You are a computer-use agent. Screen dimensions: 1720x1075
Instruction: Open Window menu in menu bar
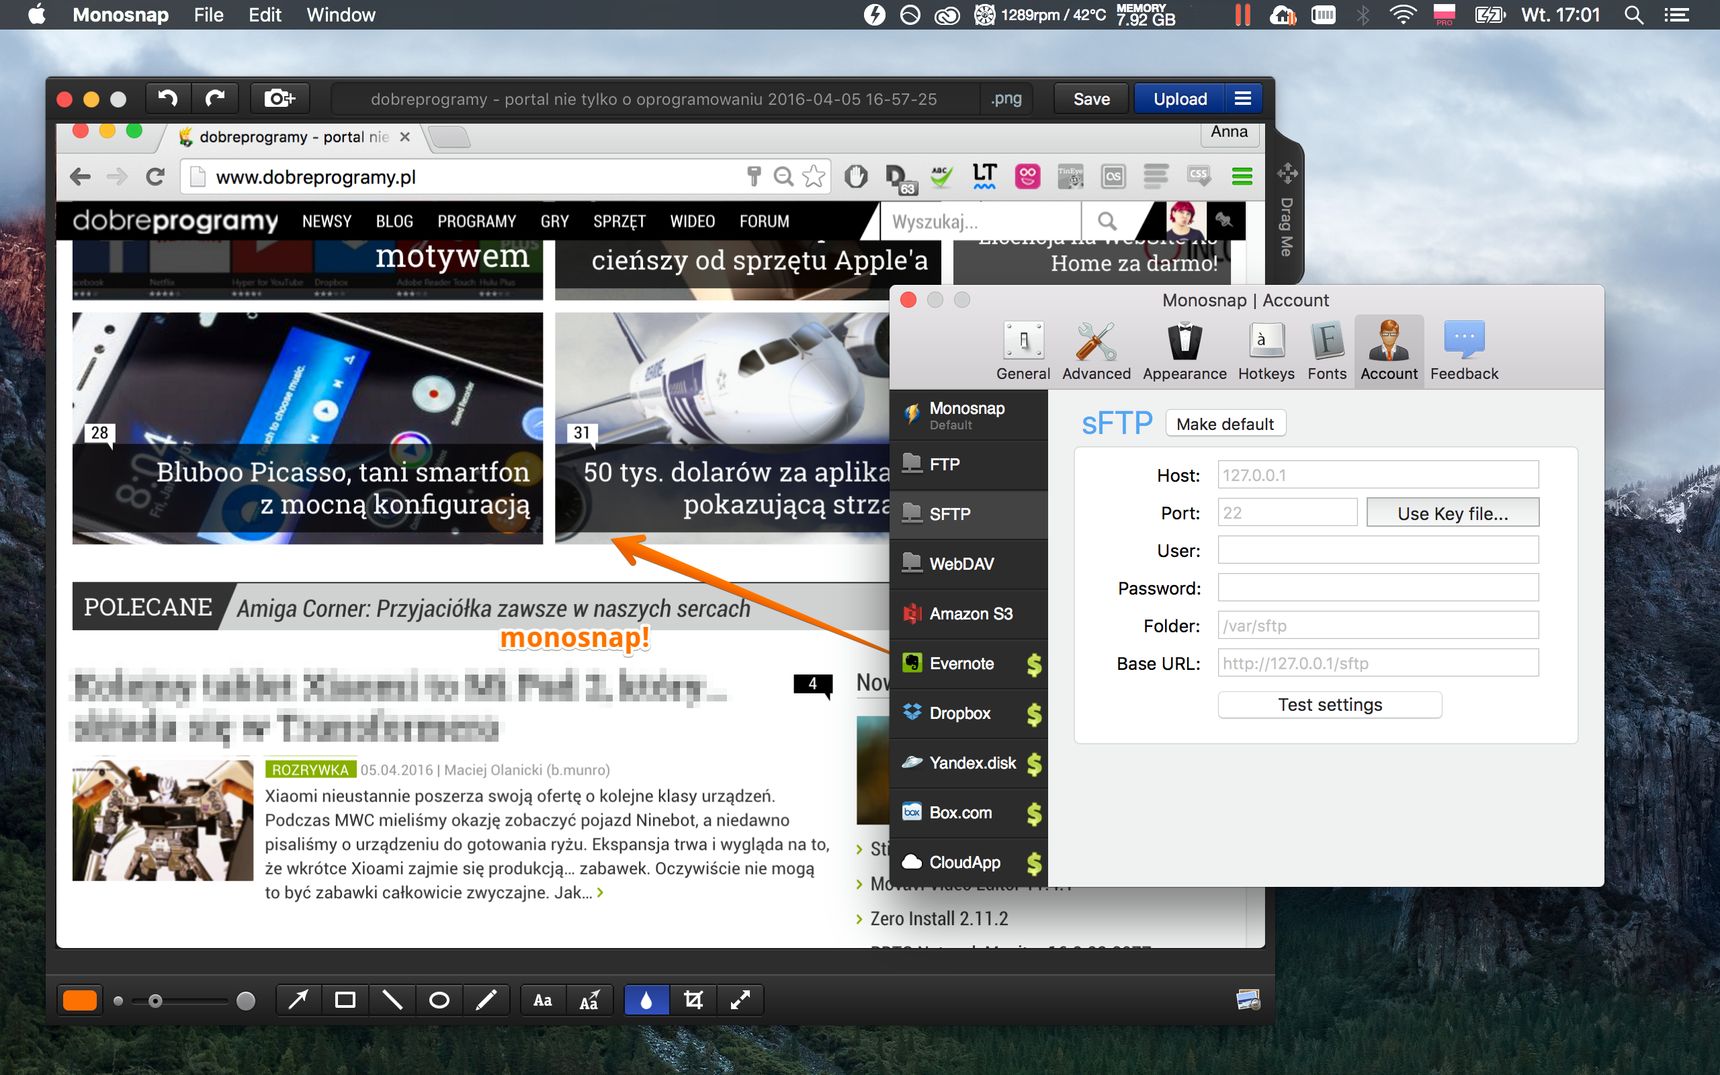tap(341, 15)
